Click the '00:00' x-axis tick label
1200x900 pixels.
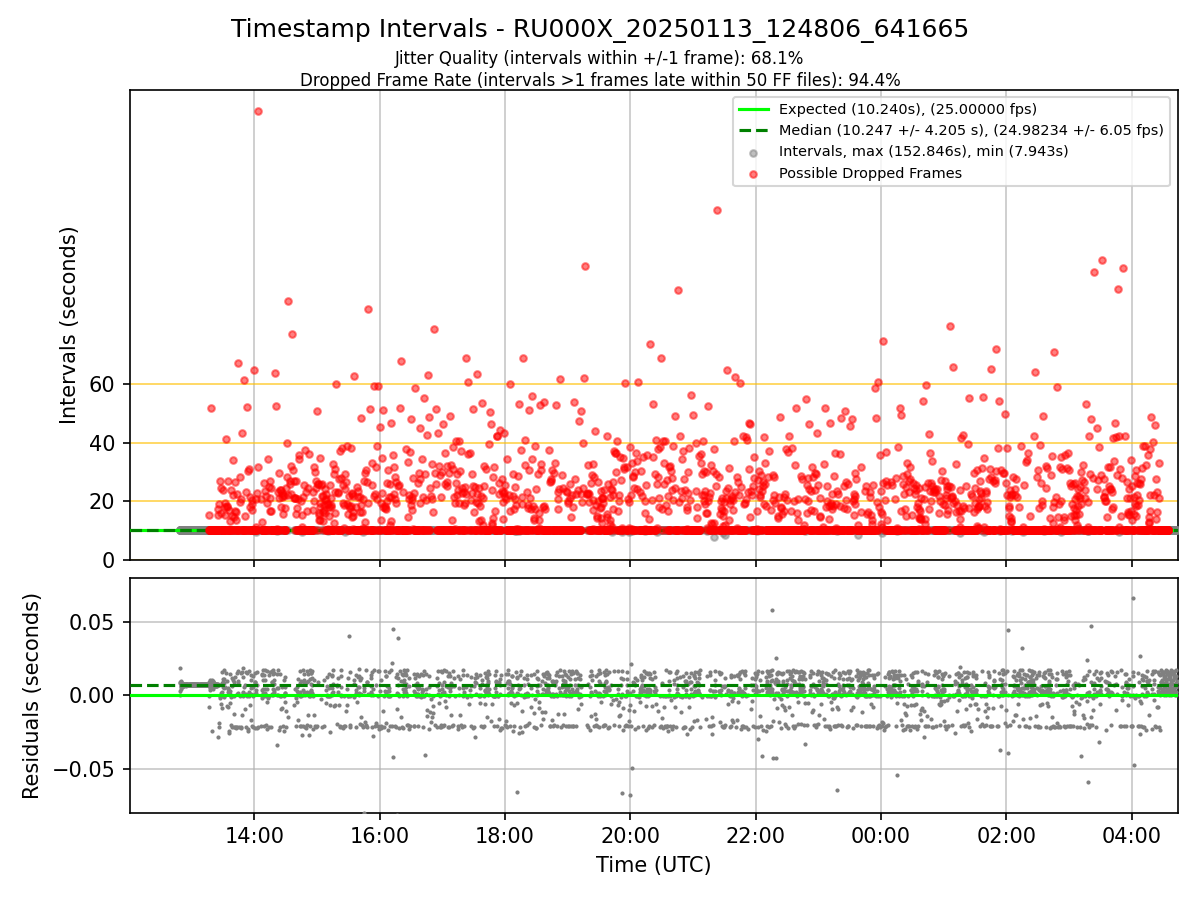(x=881, y=834)
